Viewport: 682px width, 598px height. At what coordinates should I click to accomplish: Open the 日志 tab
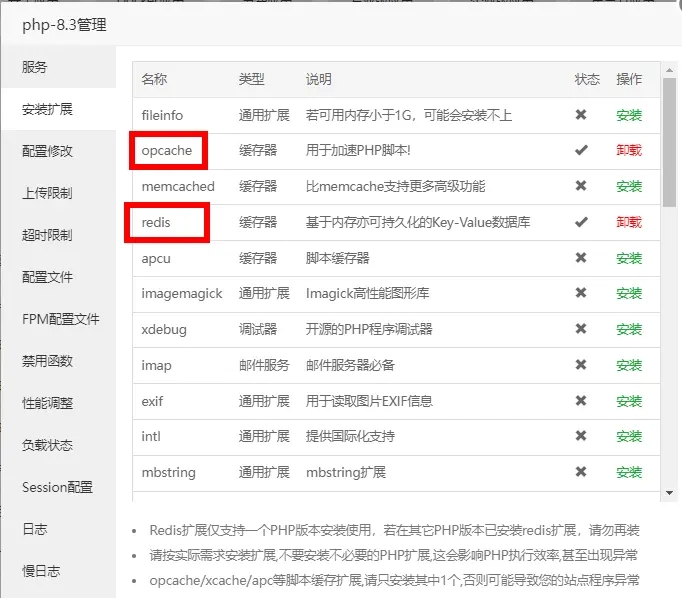[x=59, y=529]
